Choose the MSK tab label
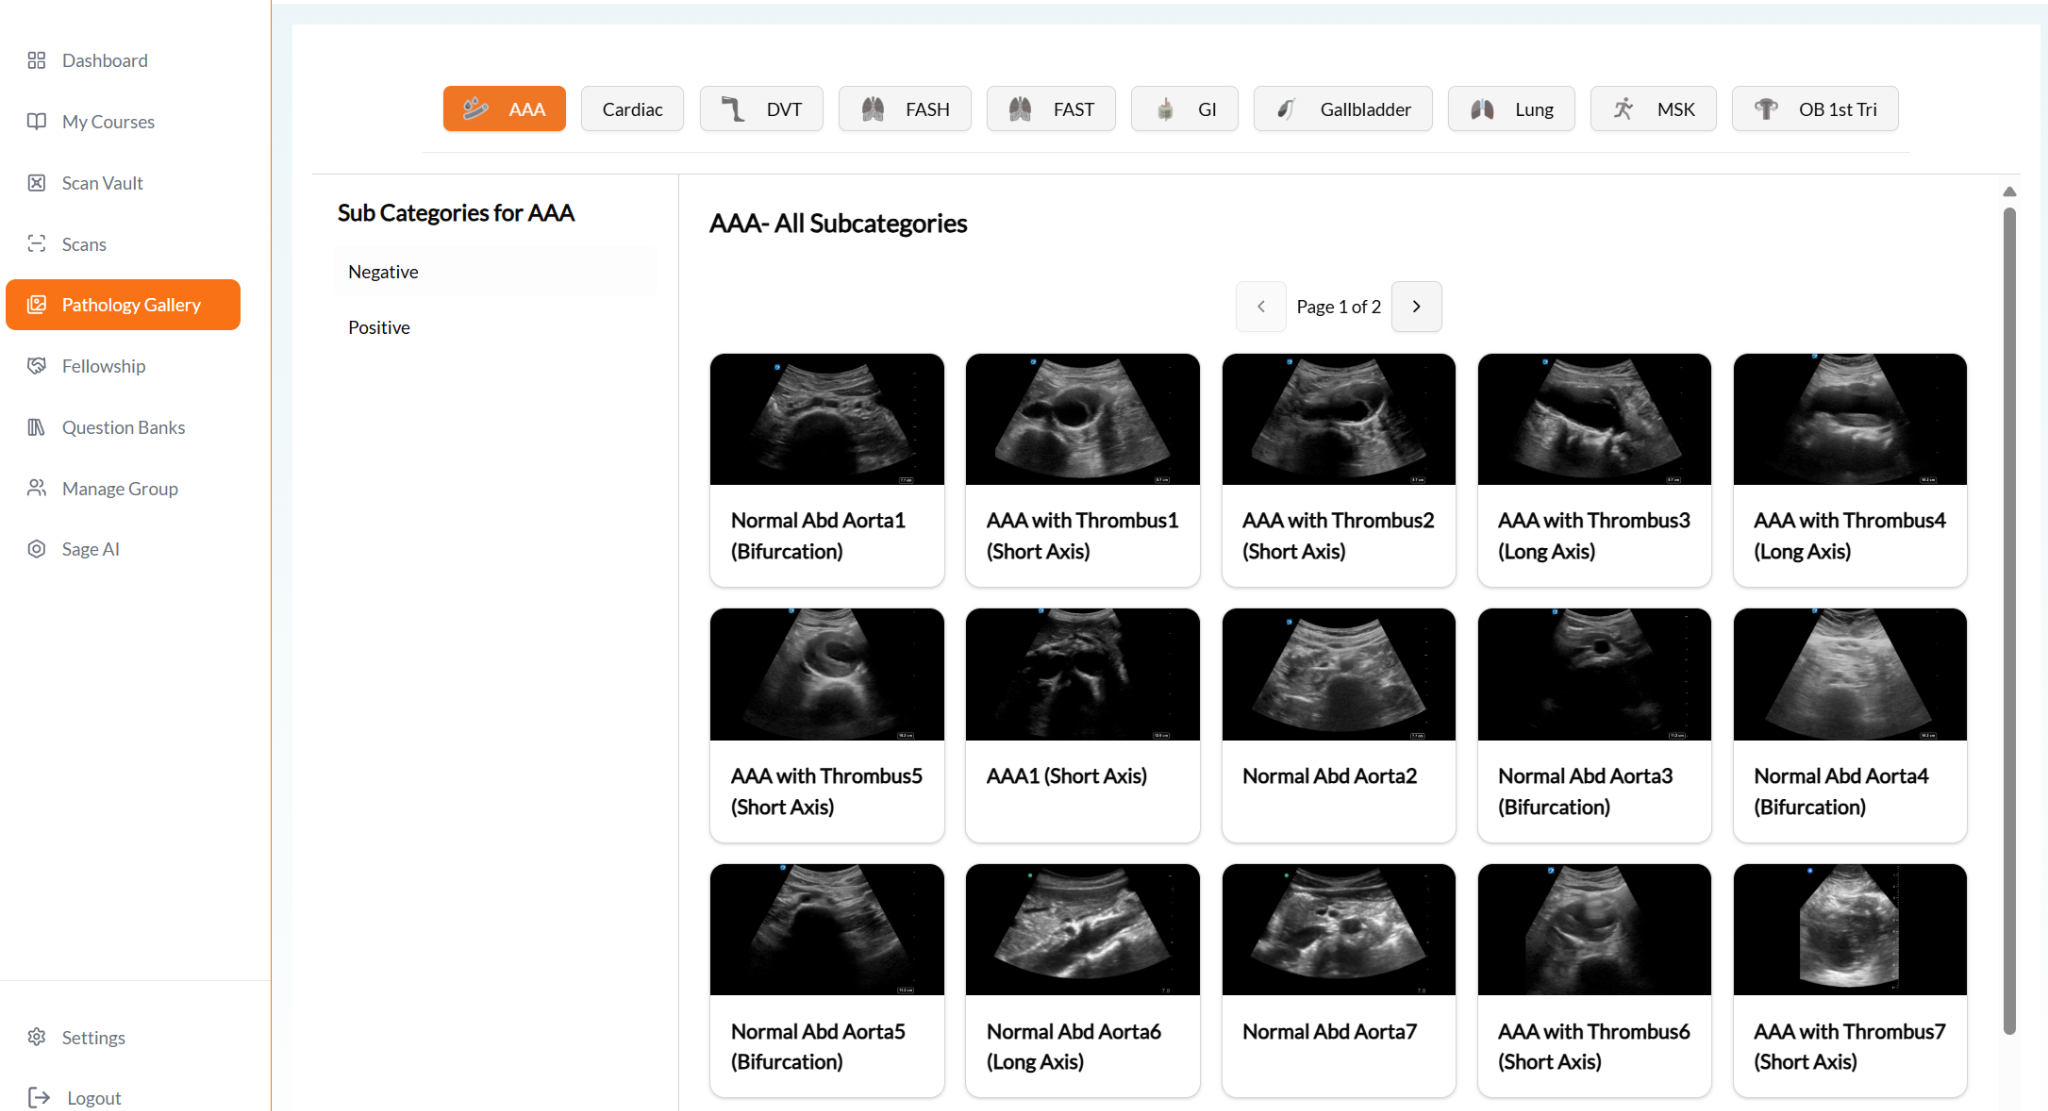The height and width of the screenshot is (1111, 2048). click(1676, 109)
